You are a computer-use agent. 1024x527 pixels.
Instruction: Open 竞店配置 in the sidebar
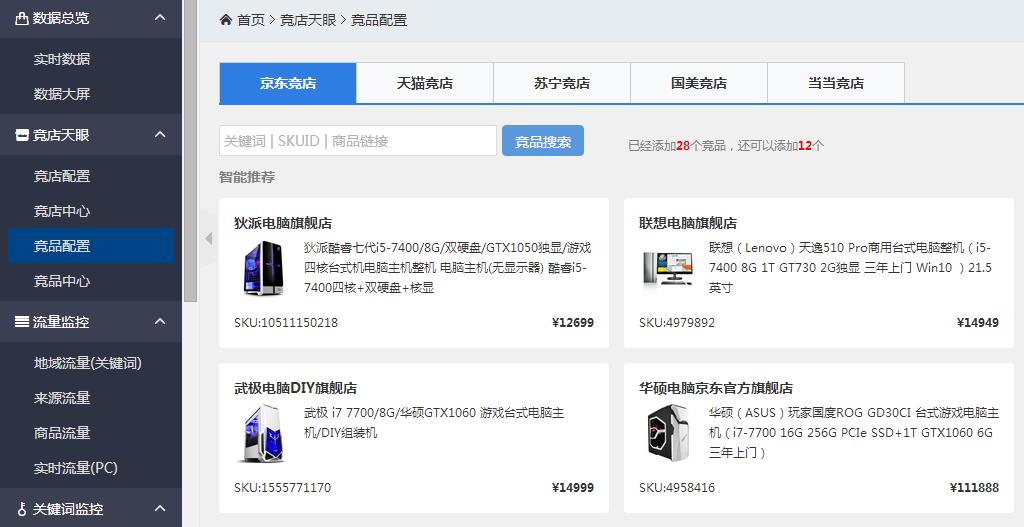point(62,176)
